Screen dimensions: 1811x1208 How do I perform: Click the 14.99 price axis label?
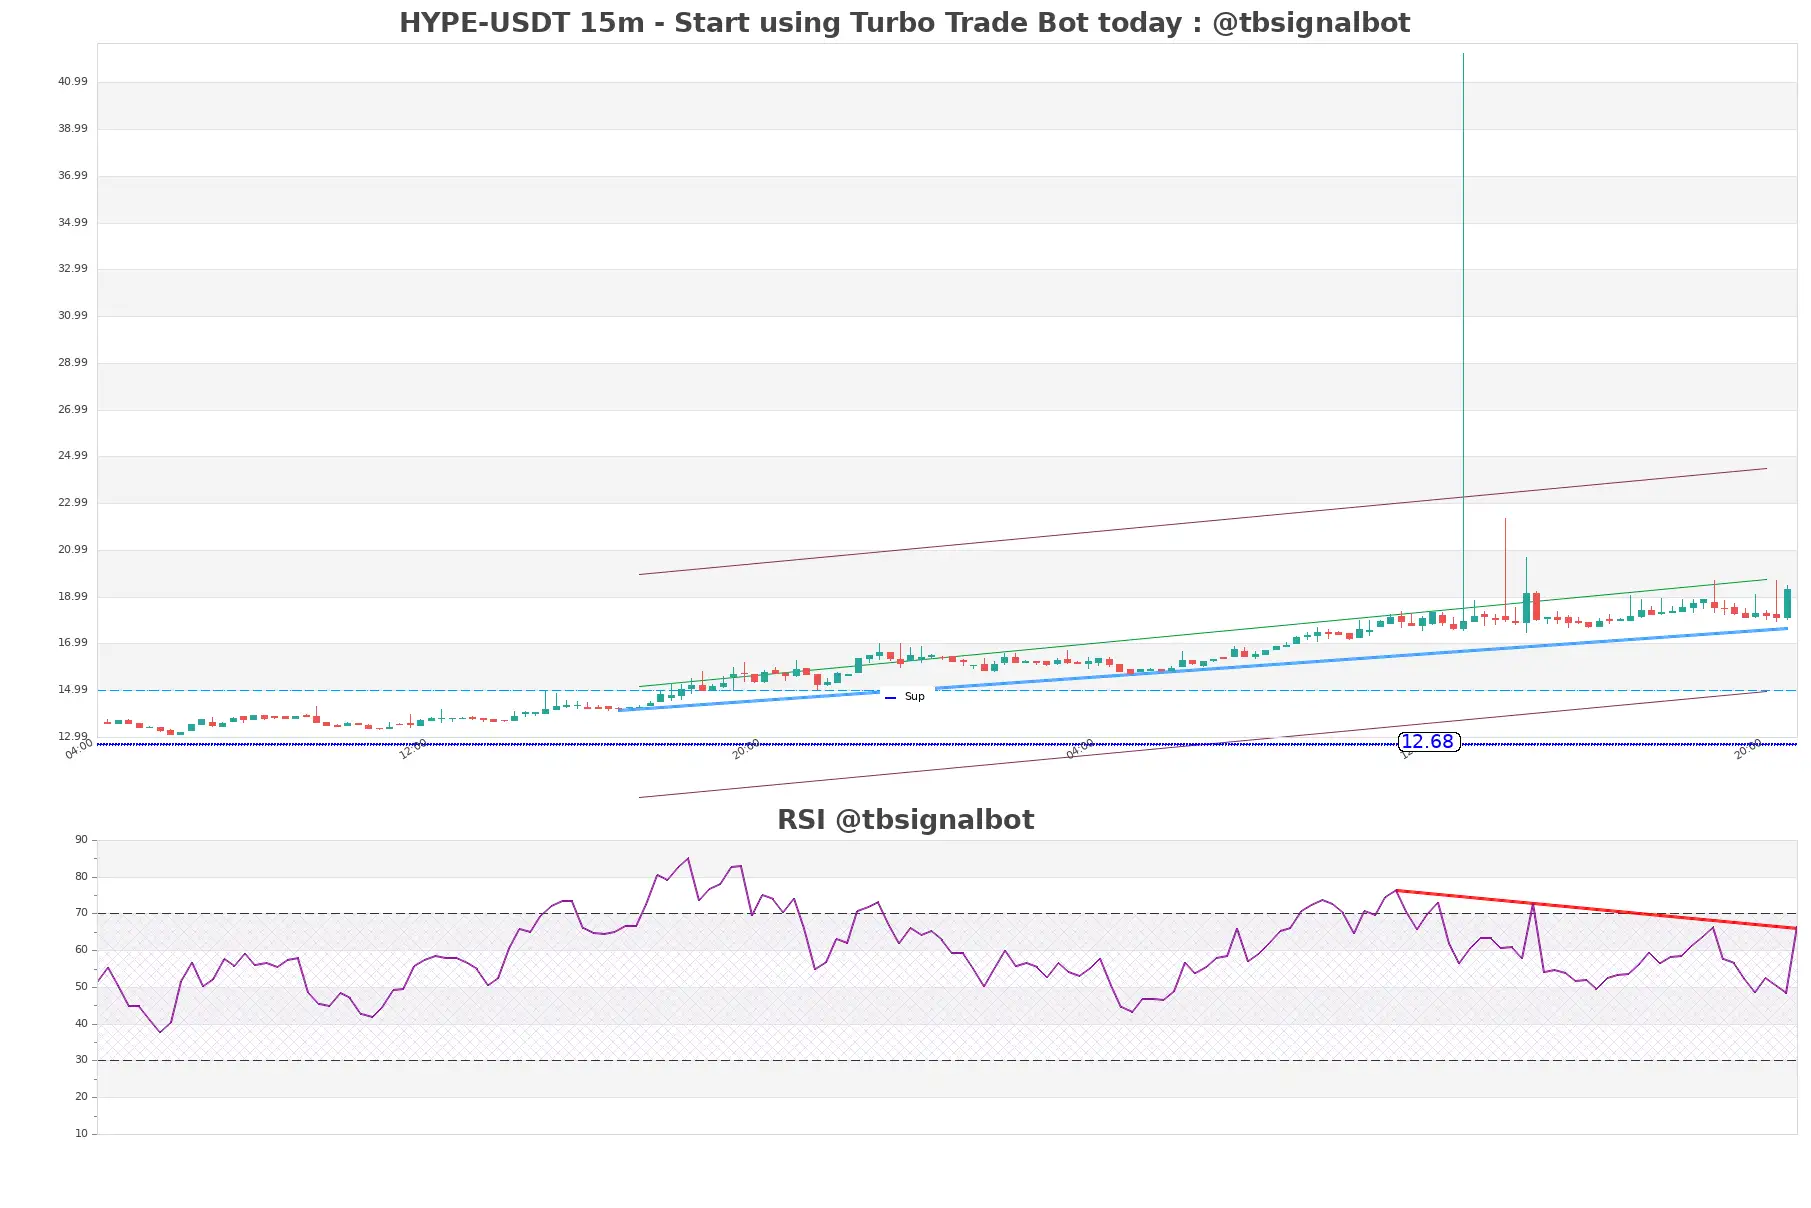[73, 690]
